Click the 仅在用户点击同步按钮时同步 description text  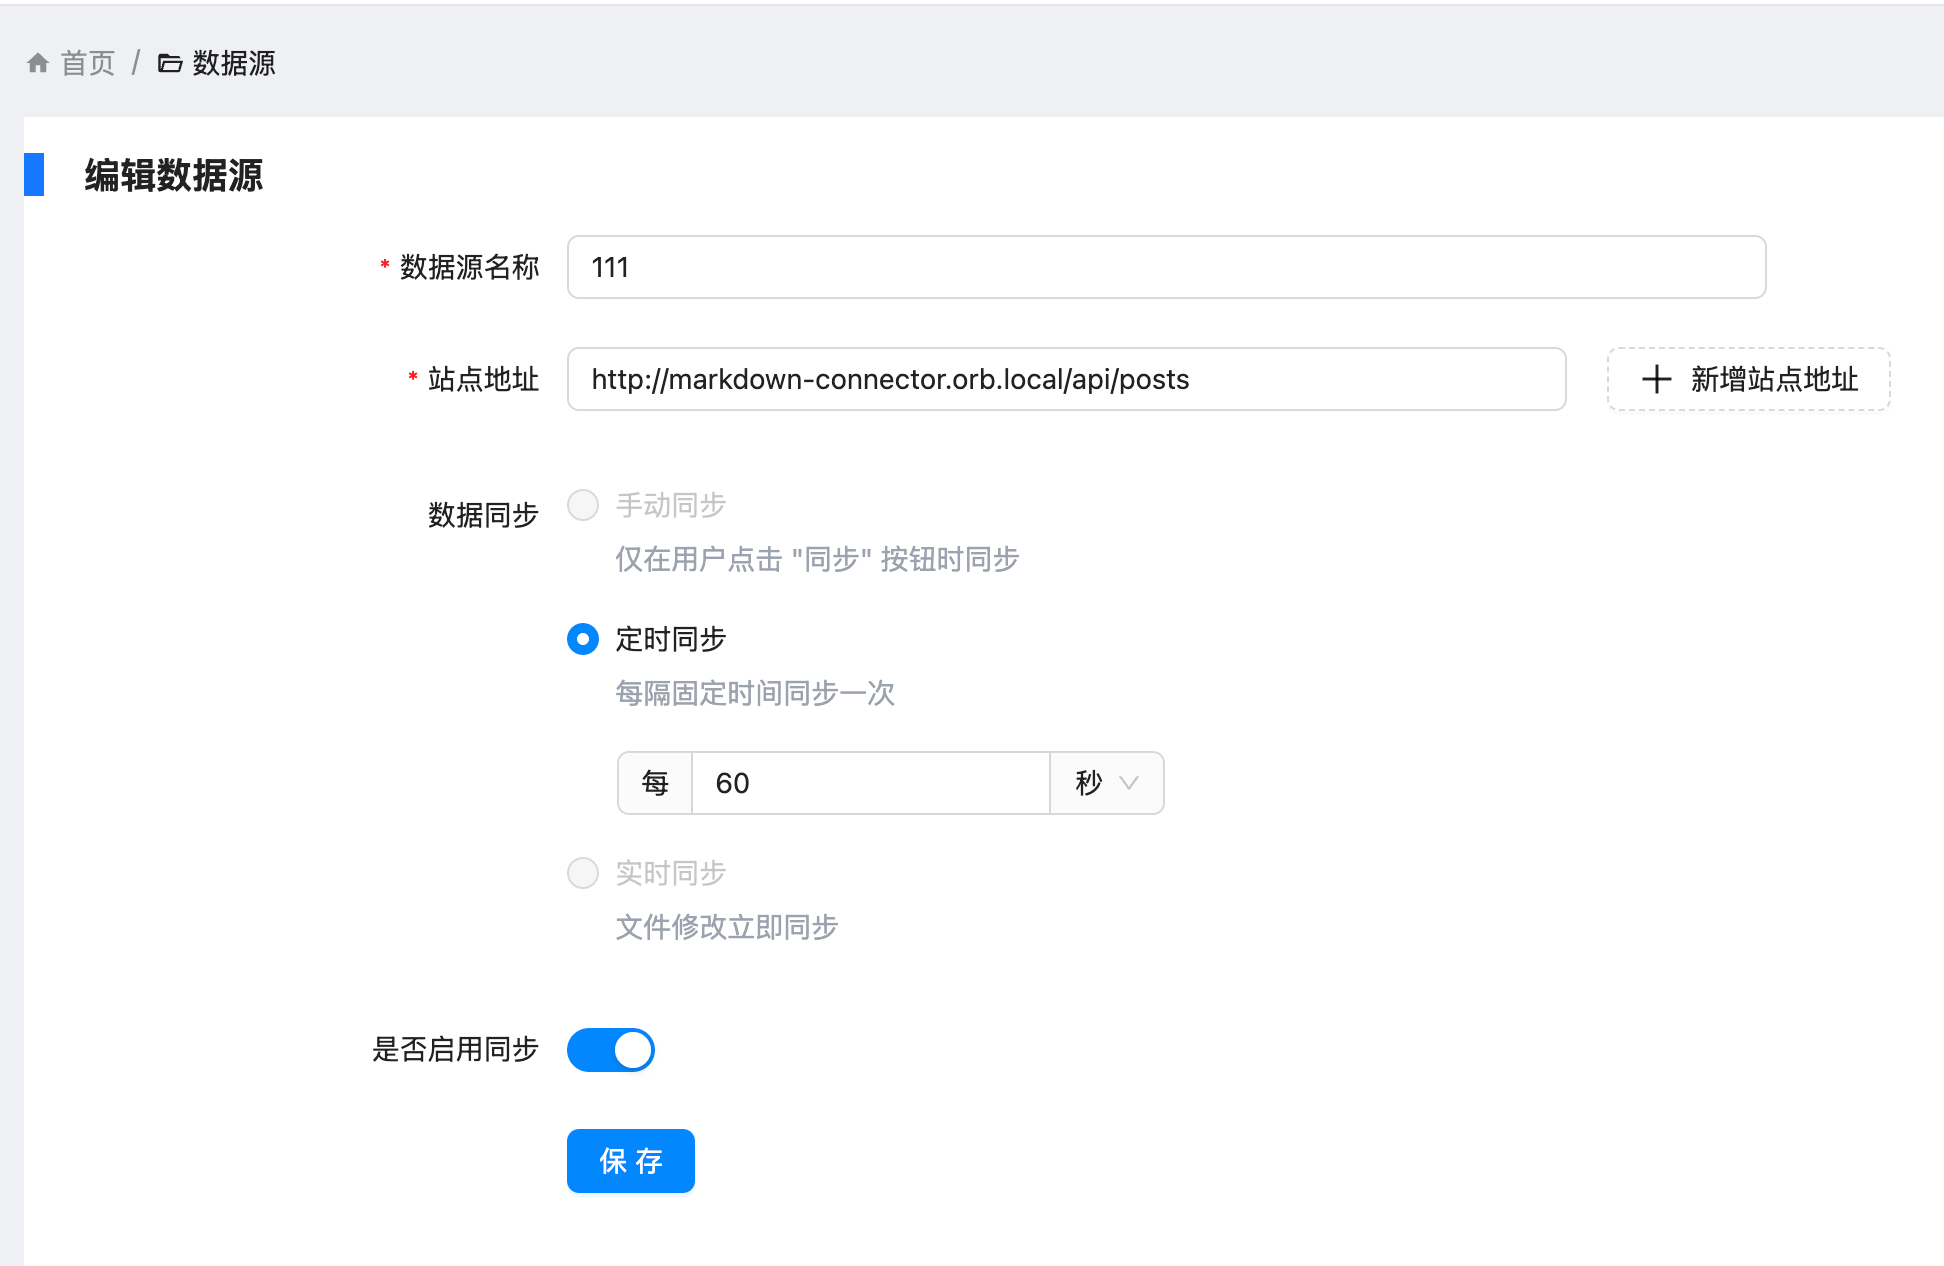pyautogui.click(x=817, y=559)
